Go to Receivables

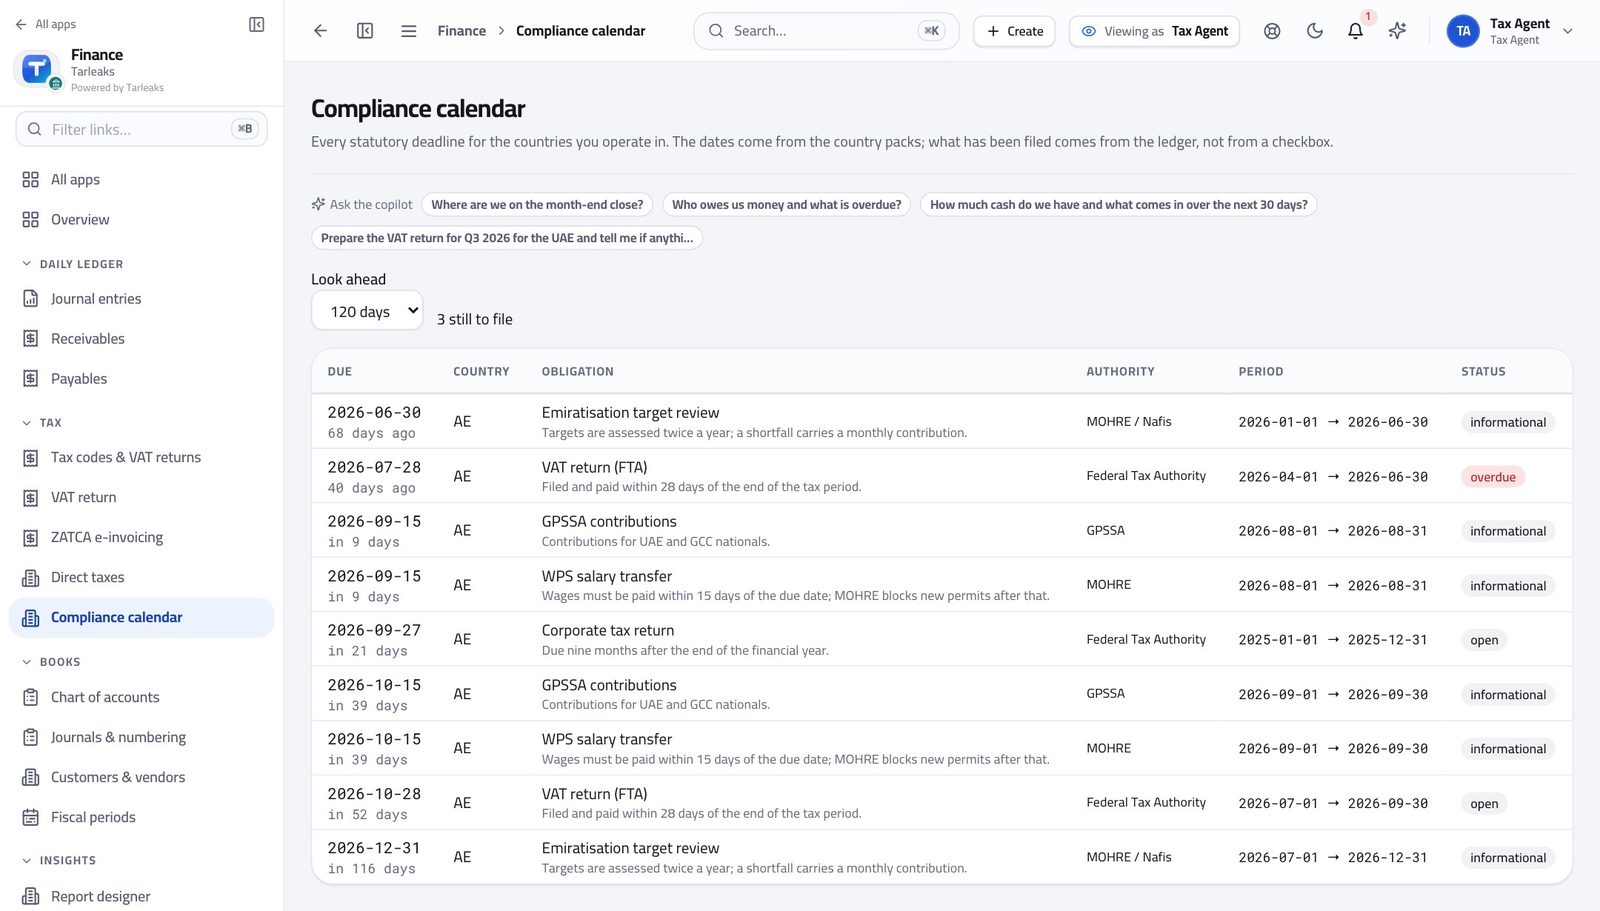coord(141,339)
